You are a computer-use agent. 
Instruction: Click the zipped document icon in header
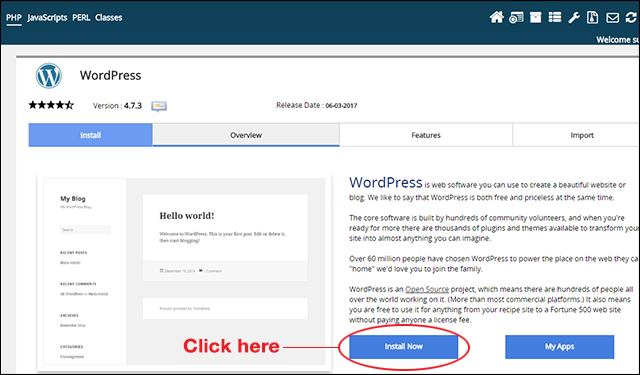coord(593,18)
